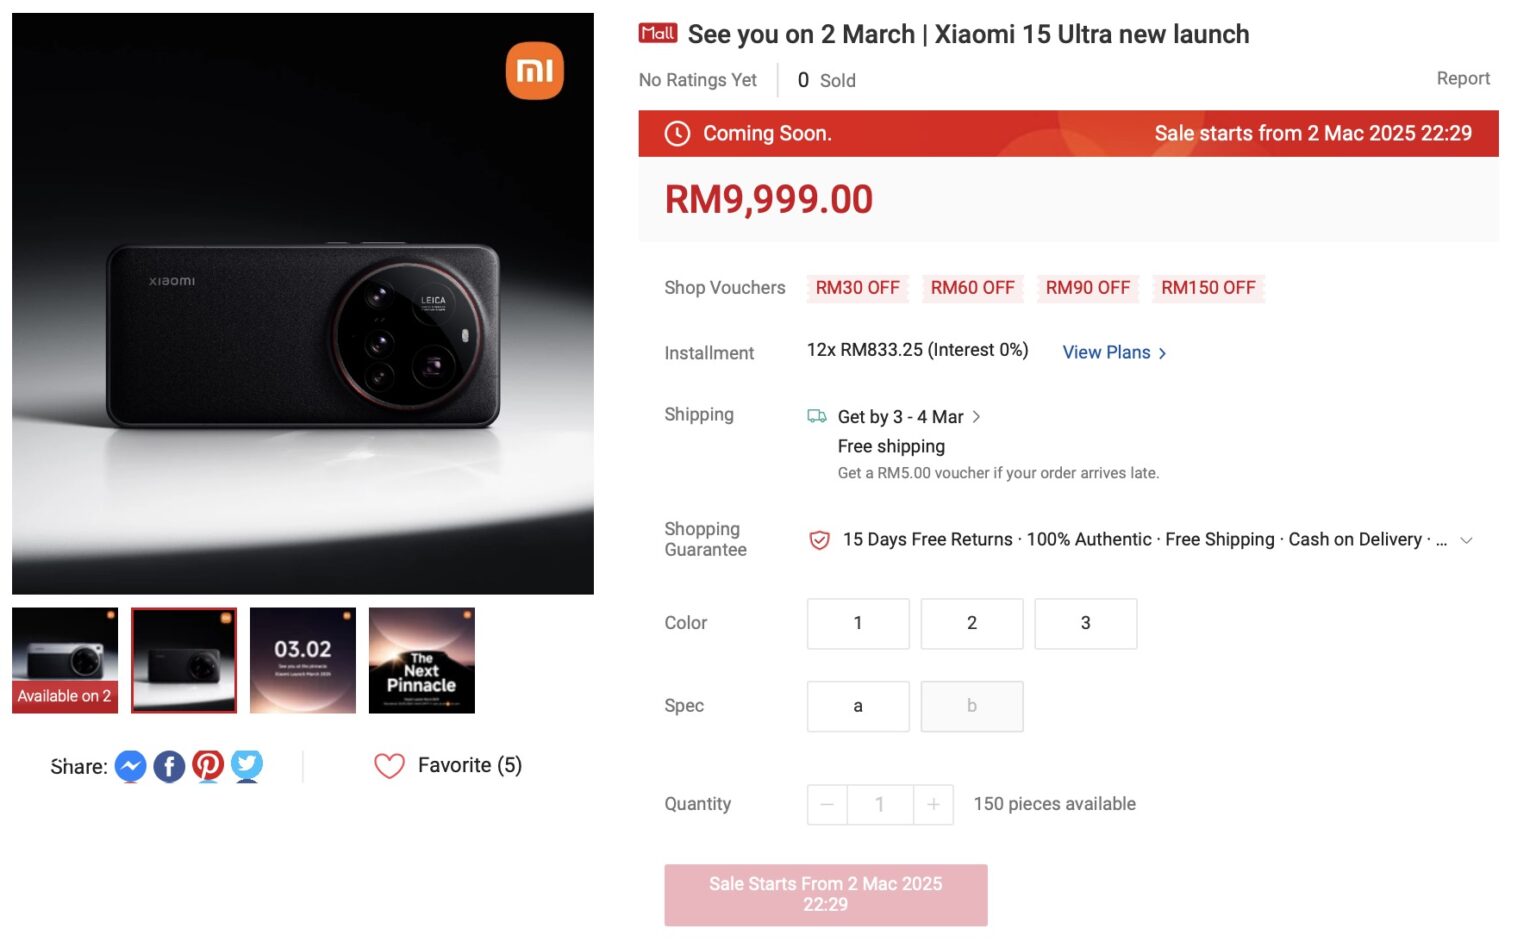Click the Mall badge next to the title
This screenshot has height=941, width=1536.
tap(658, 32)
